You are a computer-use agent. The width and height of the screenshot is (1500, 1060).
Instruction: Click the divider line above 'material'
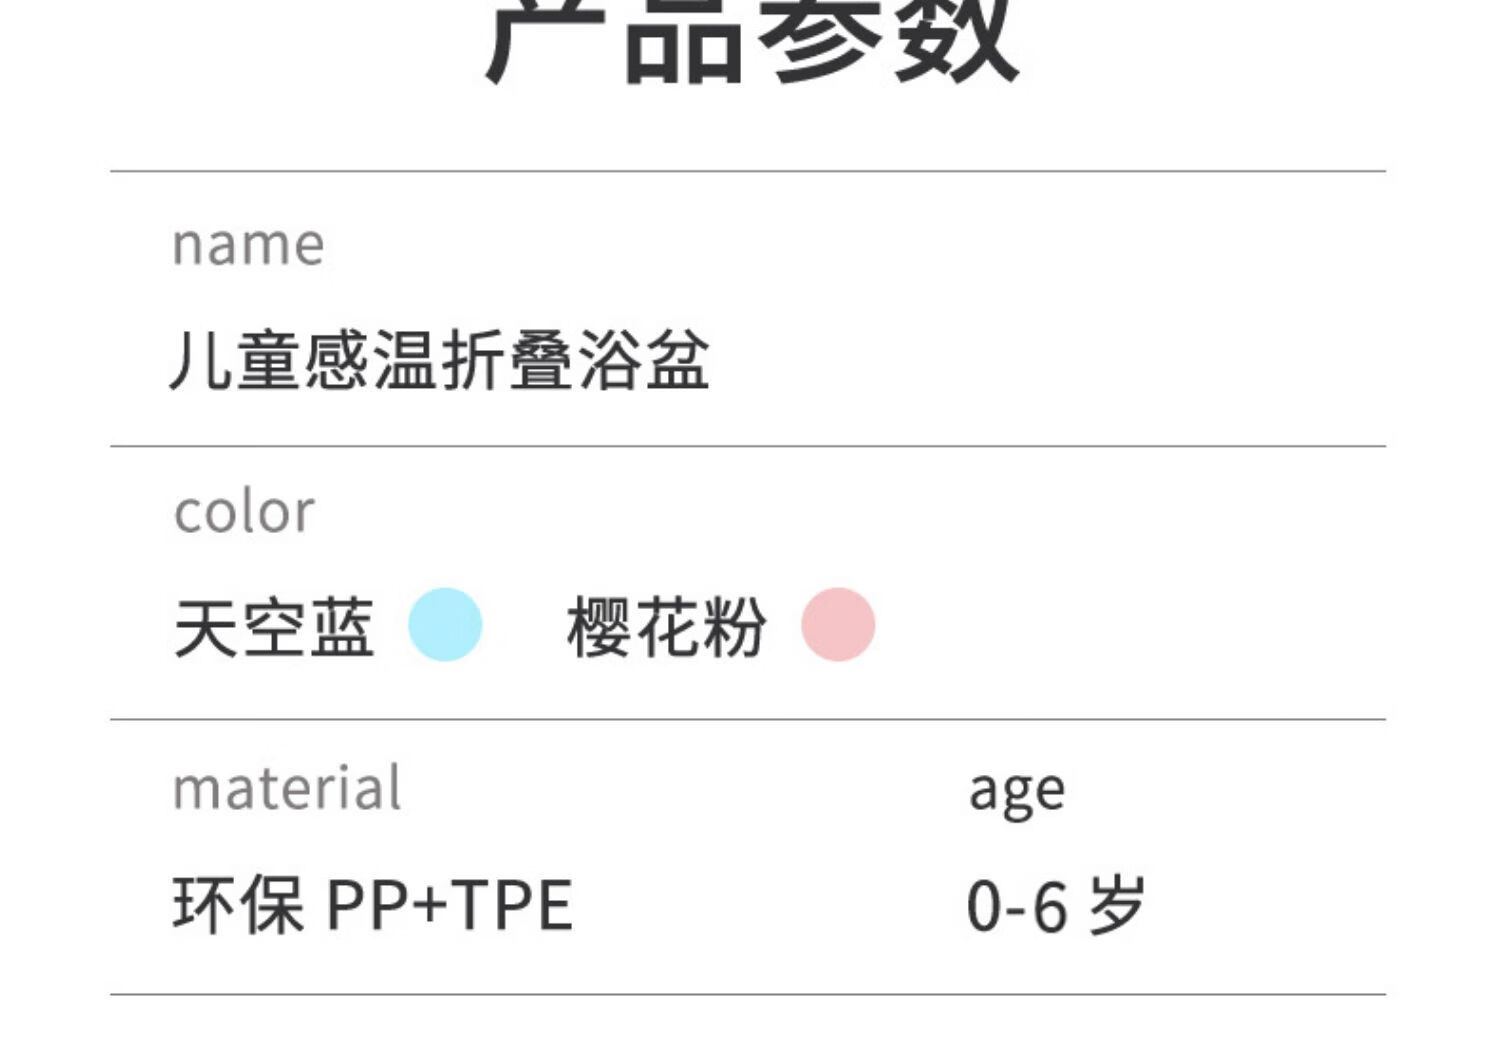pos(748,719)
